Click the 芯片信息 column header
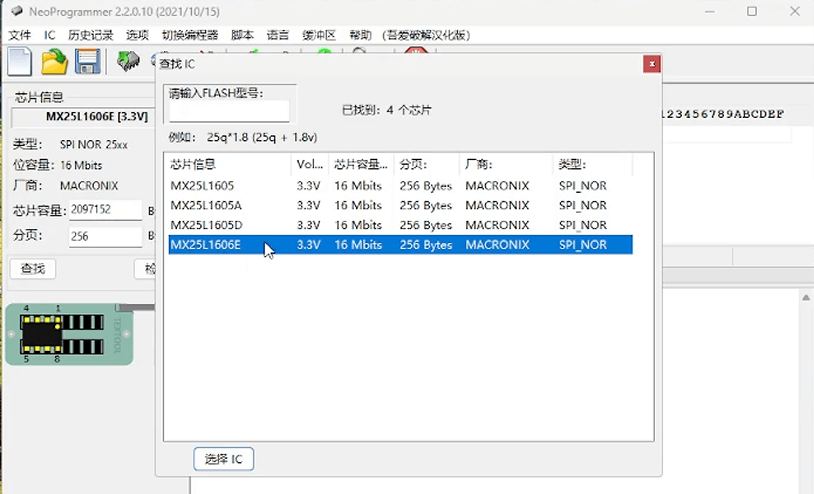 point(227,164)
